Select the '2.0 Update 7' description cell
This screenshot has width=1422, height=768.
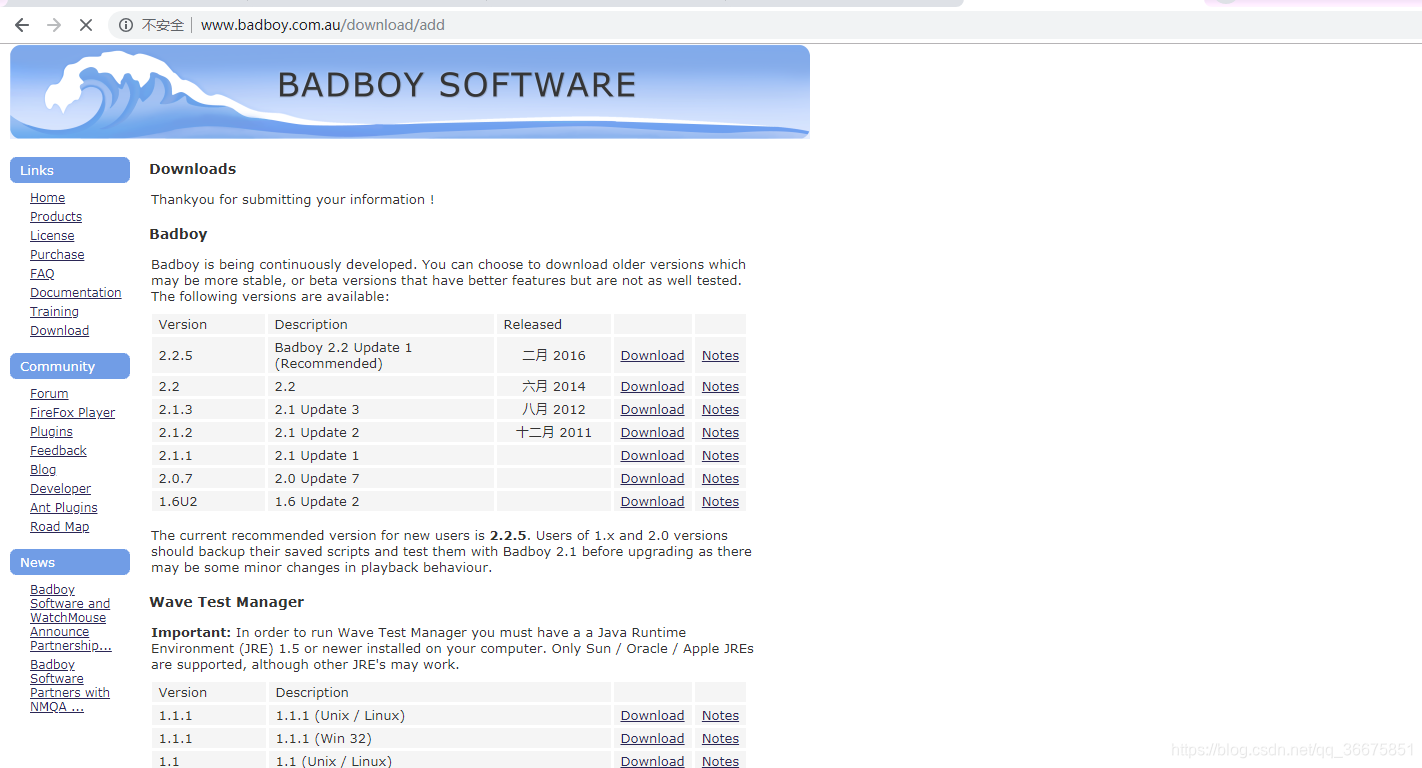pyautogui.click(x=381, y=479)
